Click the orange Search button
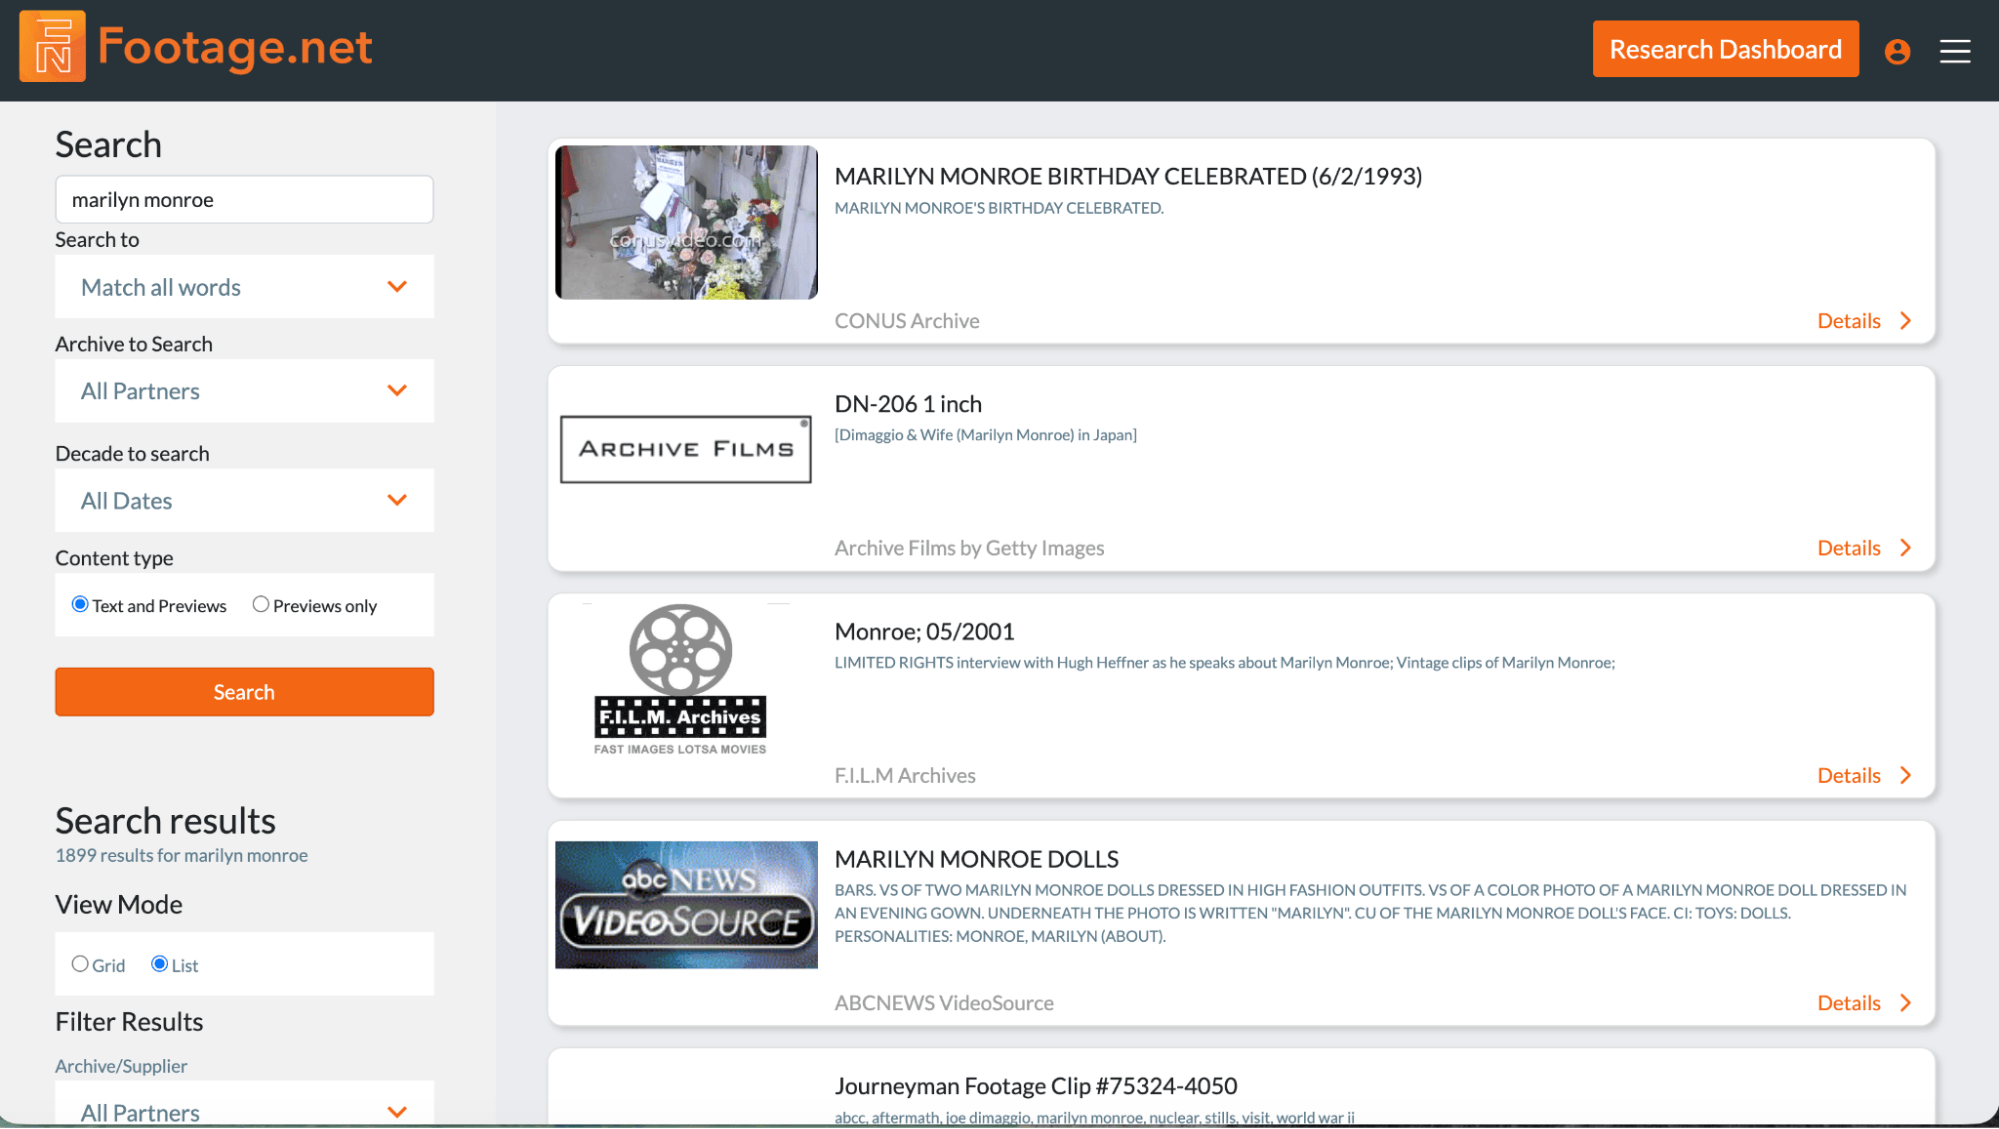Image resolution: width=1999 pixels, height=1129 pixels. [x=244, y=692]
